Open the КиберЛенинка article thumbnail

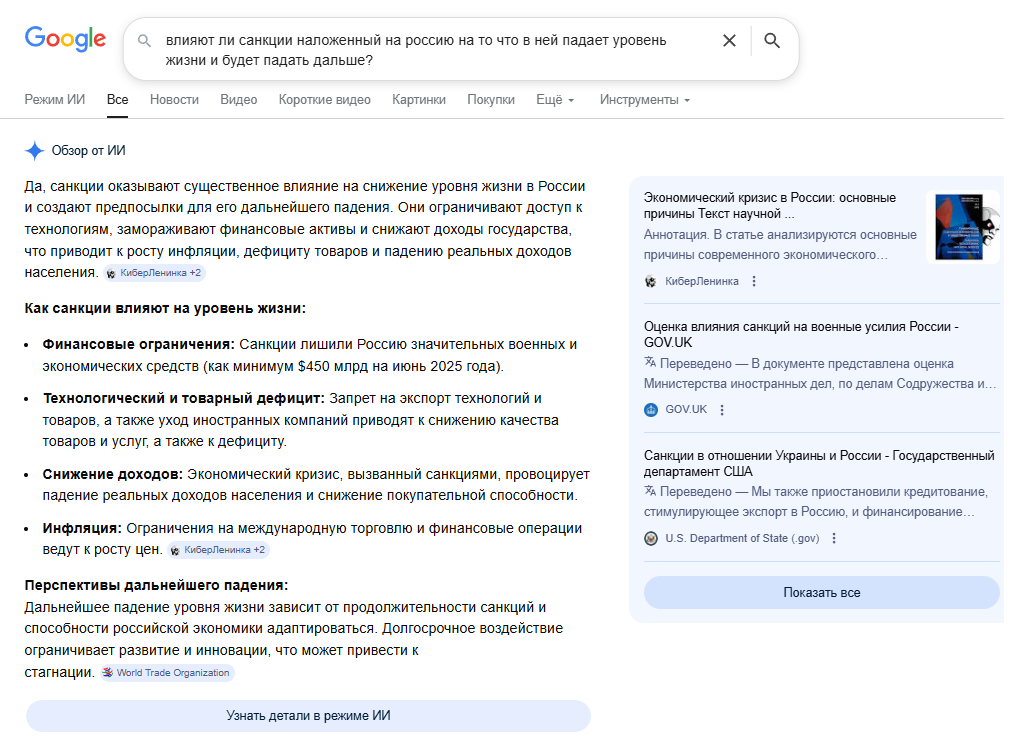[x=962, y=227]
